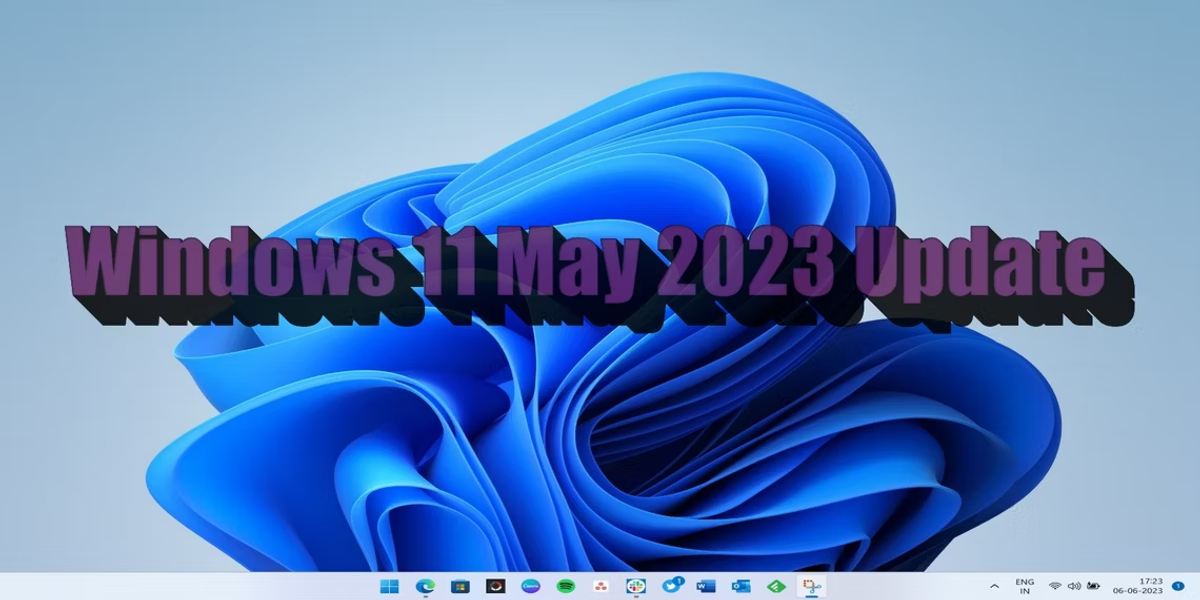Open the Canva app
This screenshot has width=1200, height=600.
pyautogui.click(x=530, y=586)
